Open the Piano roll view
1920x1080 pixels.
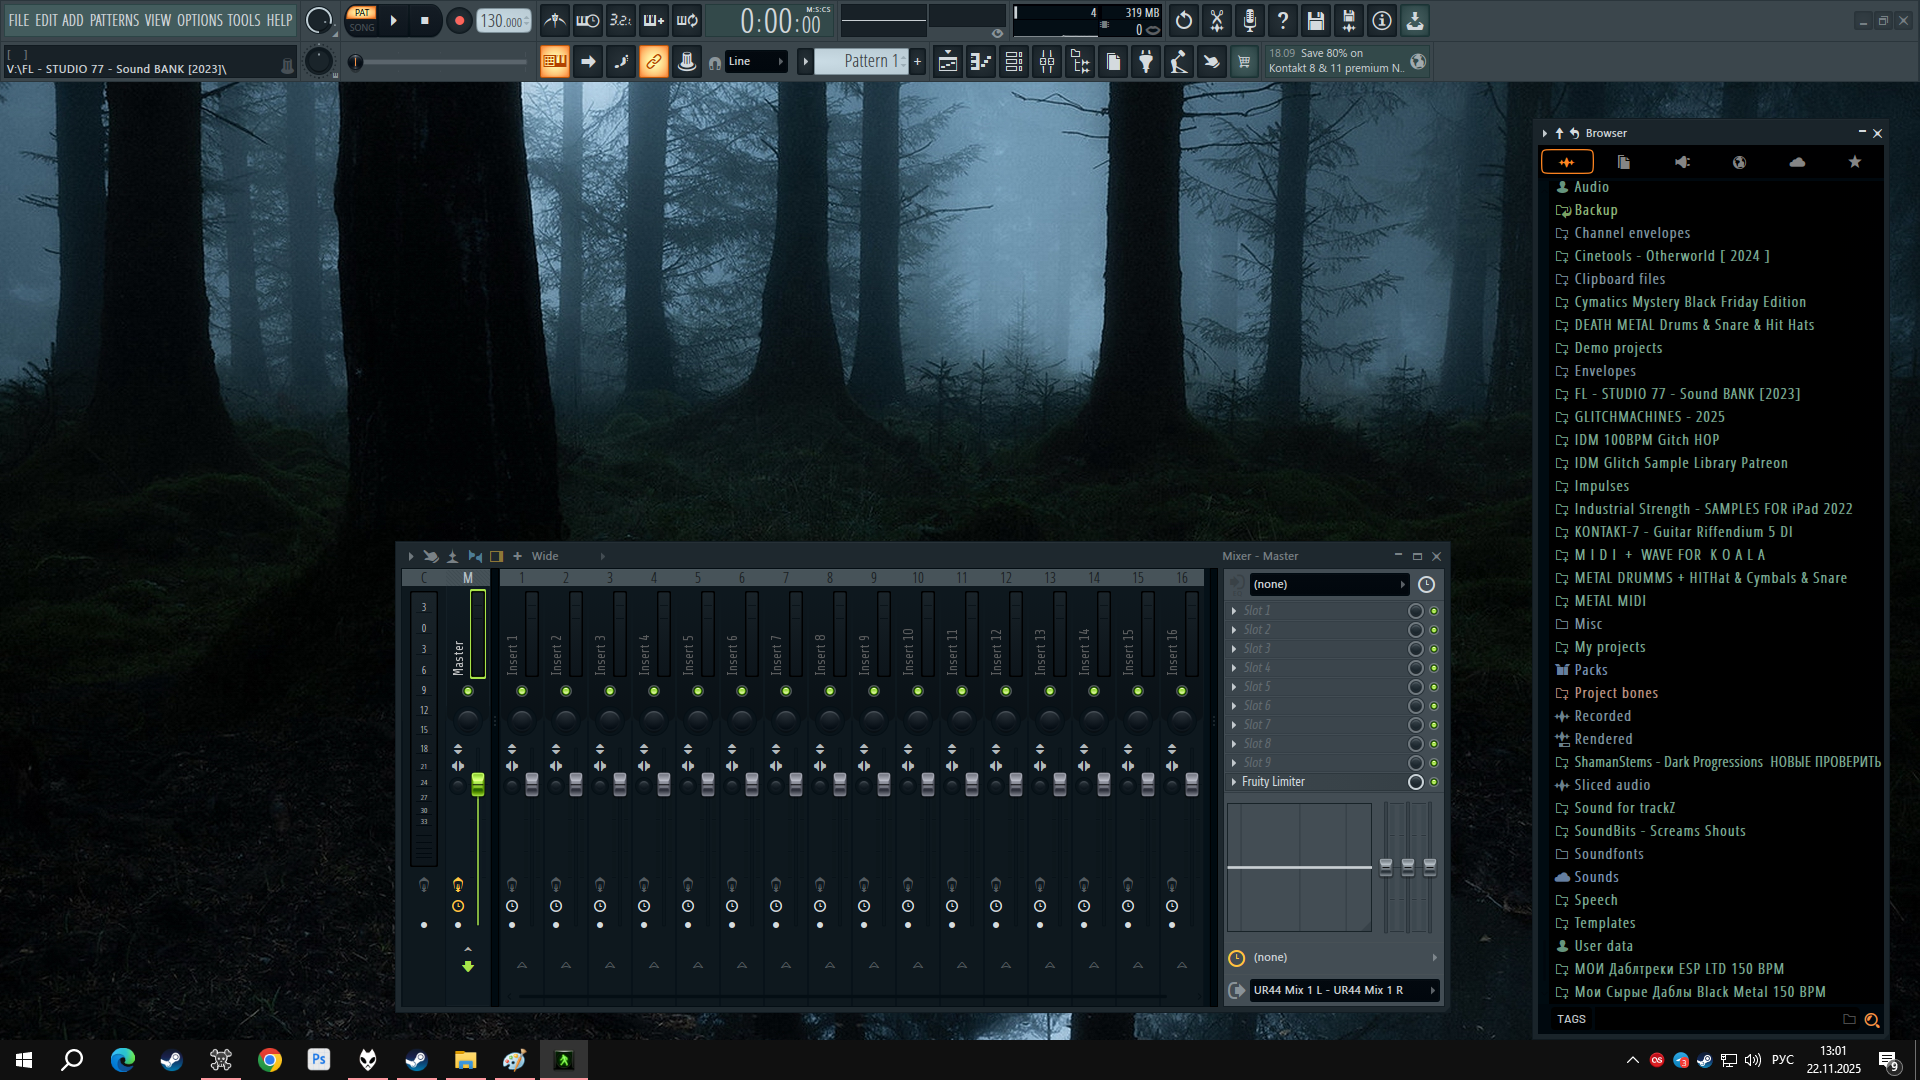pos(981,62)
